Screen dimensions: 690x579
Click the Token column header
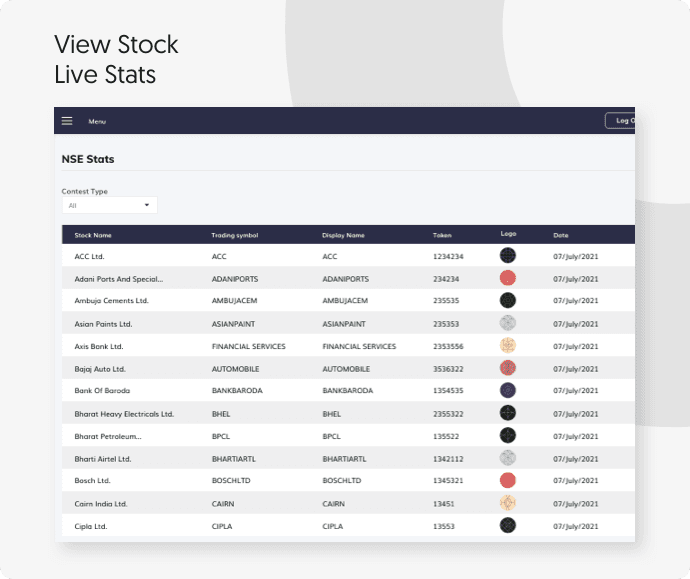442,235
